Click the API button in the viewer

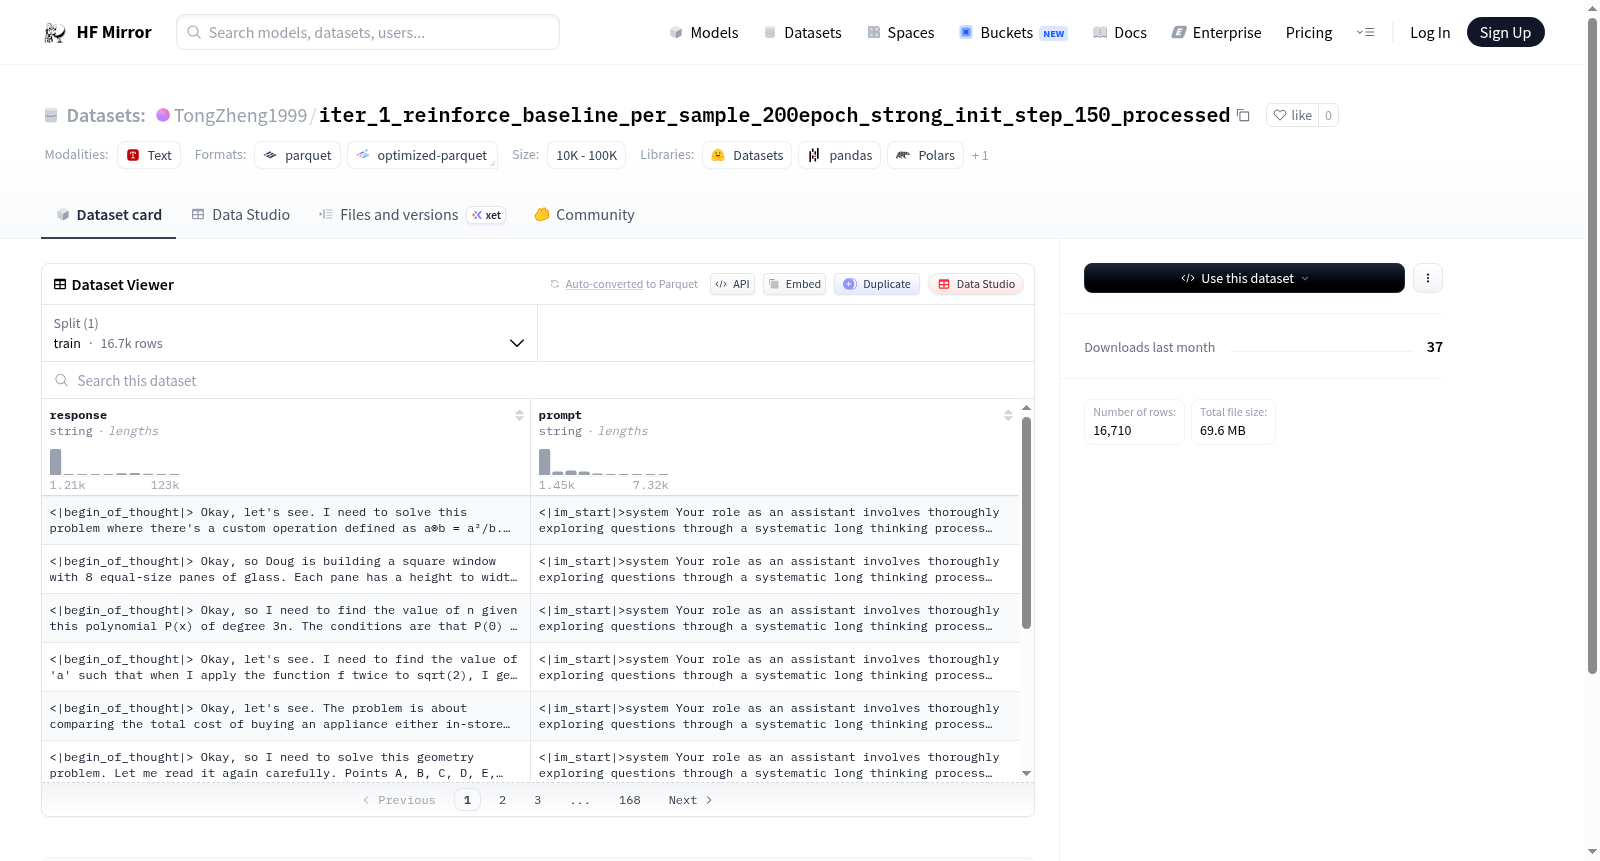pyautogui.click(x=732, y=284)
